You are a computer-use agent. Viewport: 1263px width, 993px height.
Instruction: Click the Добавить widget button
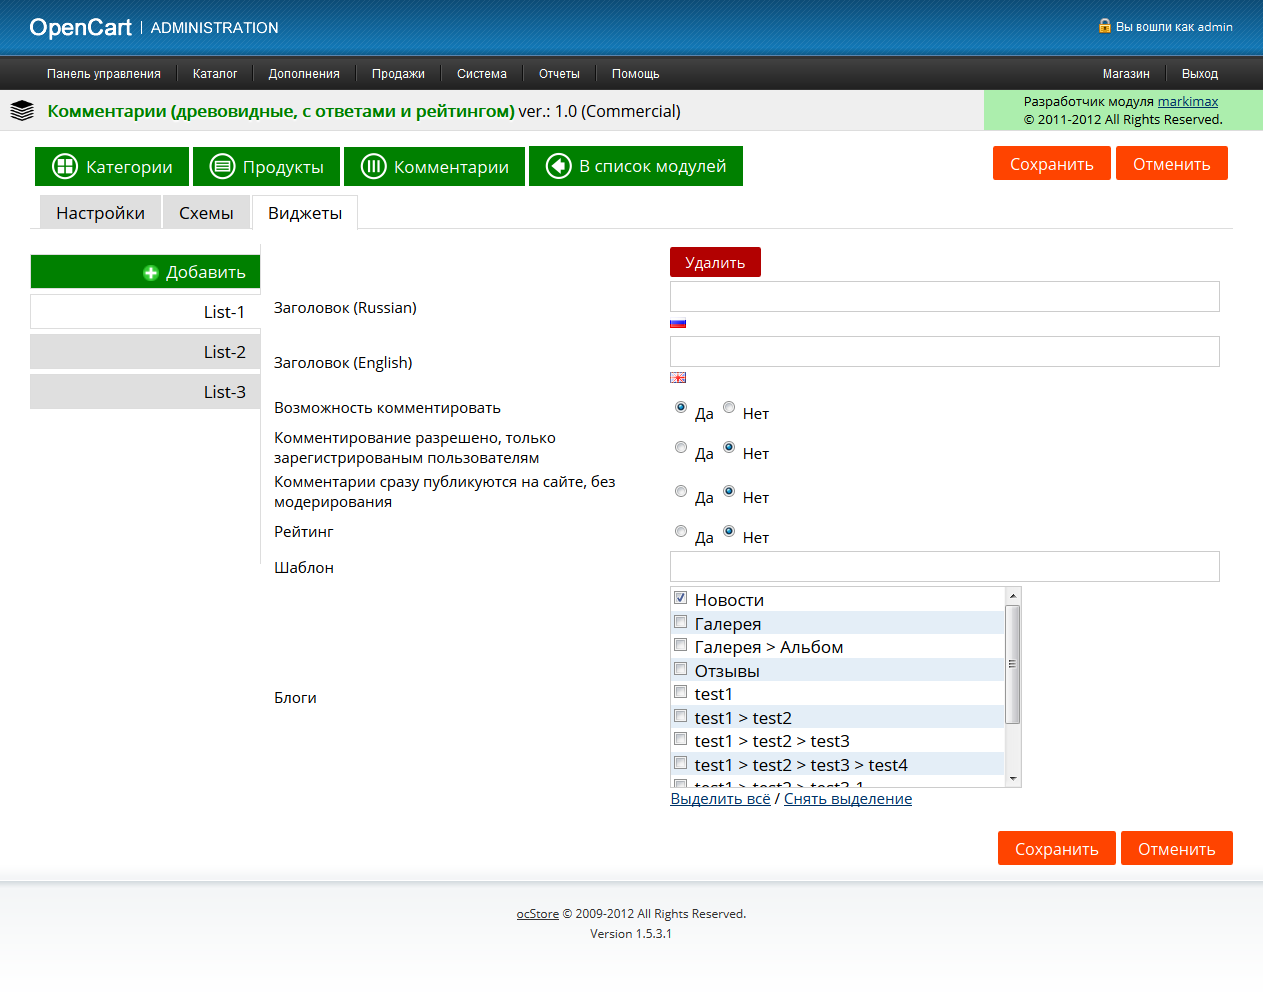point(145,272)
